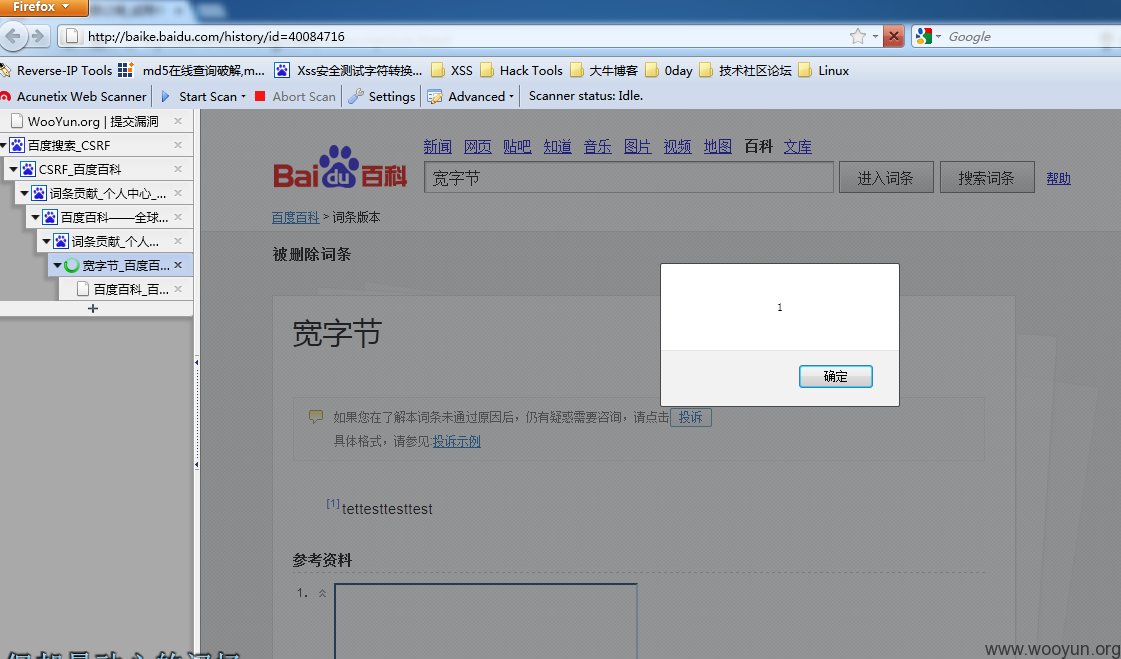Open the Advanced dropdown menu

(470, 96)
